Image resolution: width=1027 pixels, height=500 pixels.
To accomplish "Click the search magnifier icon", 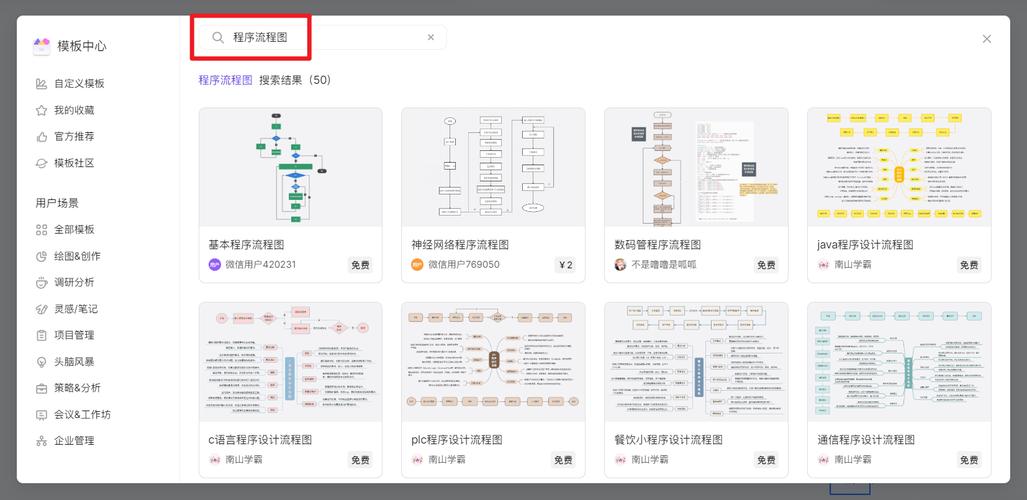I will point(218,37).
